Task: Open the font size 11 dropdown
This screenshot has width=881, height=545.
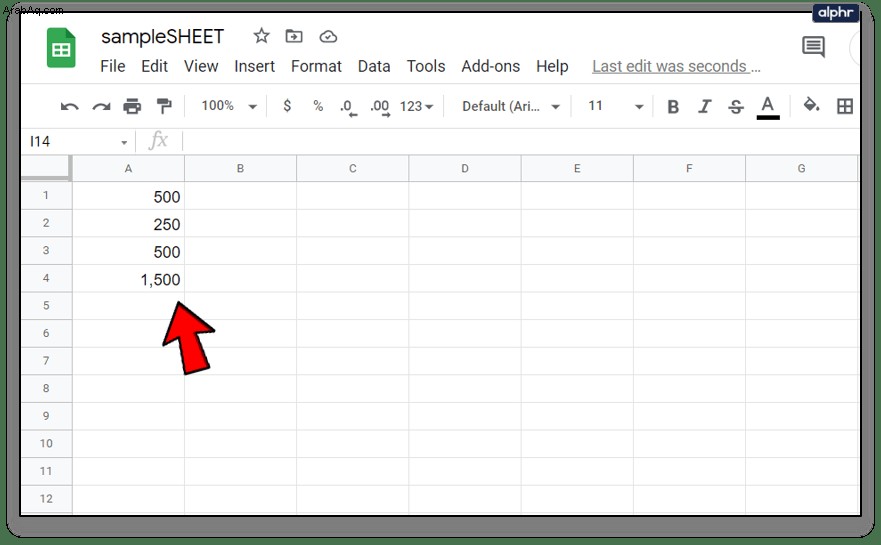Action: coord(615,106)
